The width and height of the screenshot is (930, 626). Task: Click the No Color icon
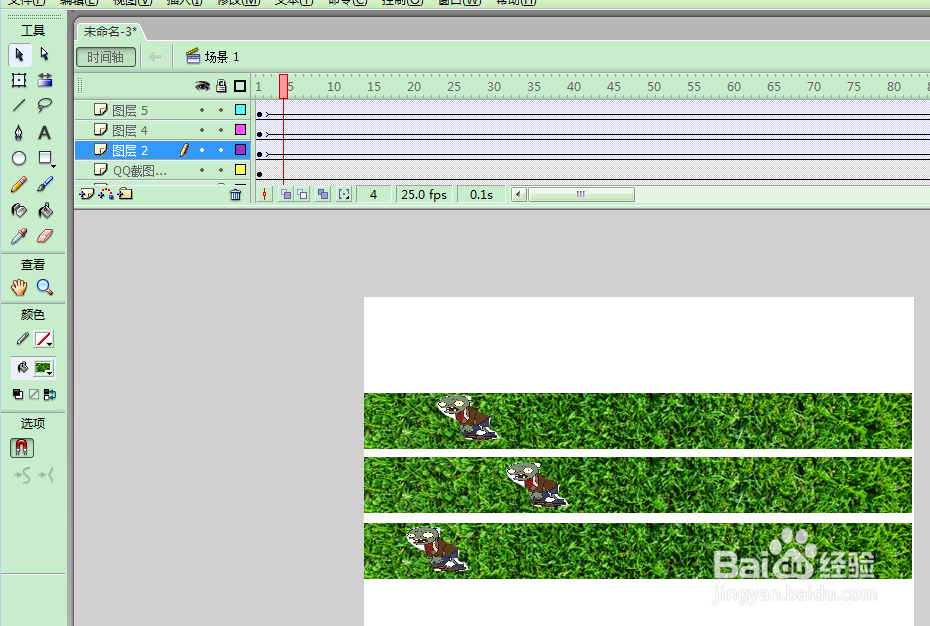(x=34, y=394)
